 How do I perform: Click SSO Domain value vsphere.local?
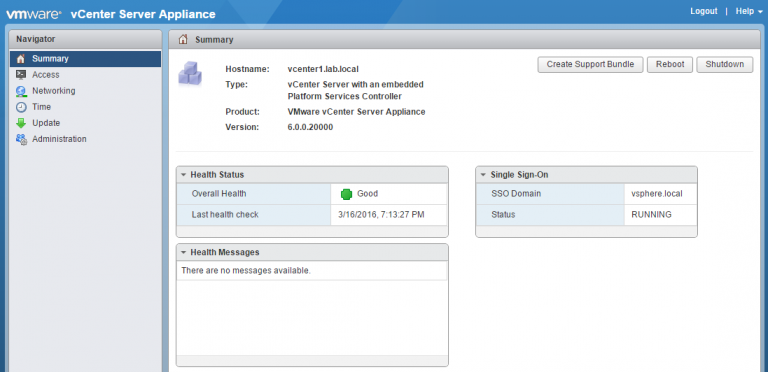(x=657, y=194)
